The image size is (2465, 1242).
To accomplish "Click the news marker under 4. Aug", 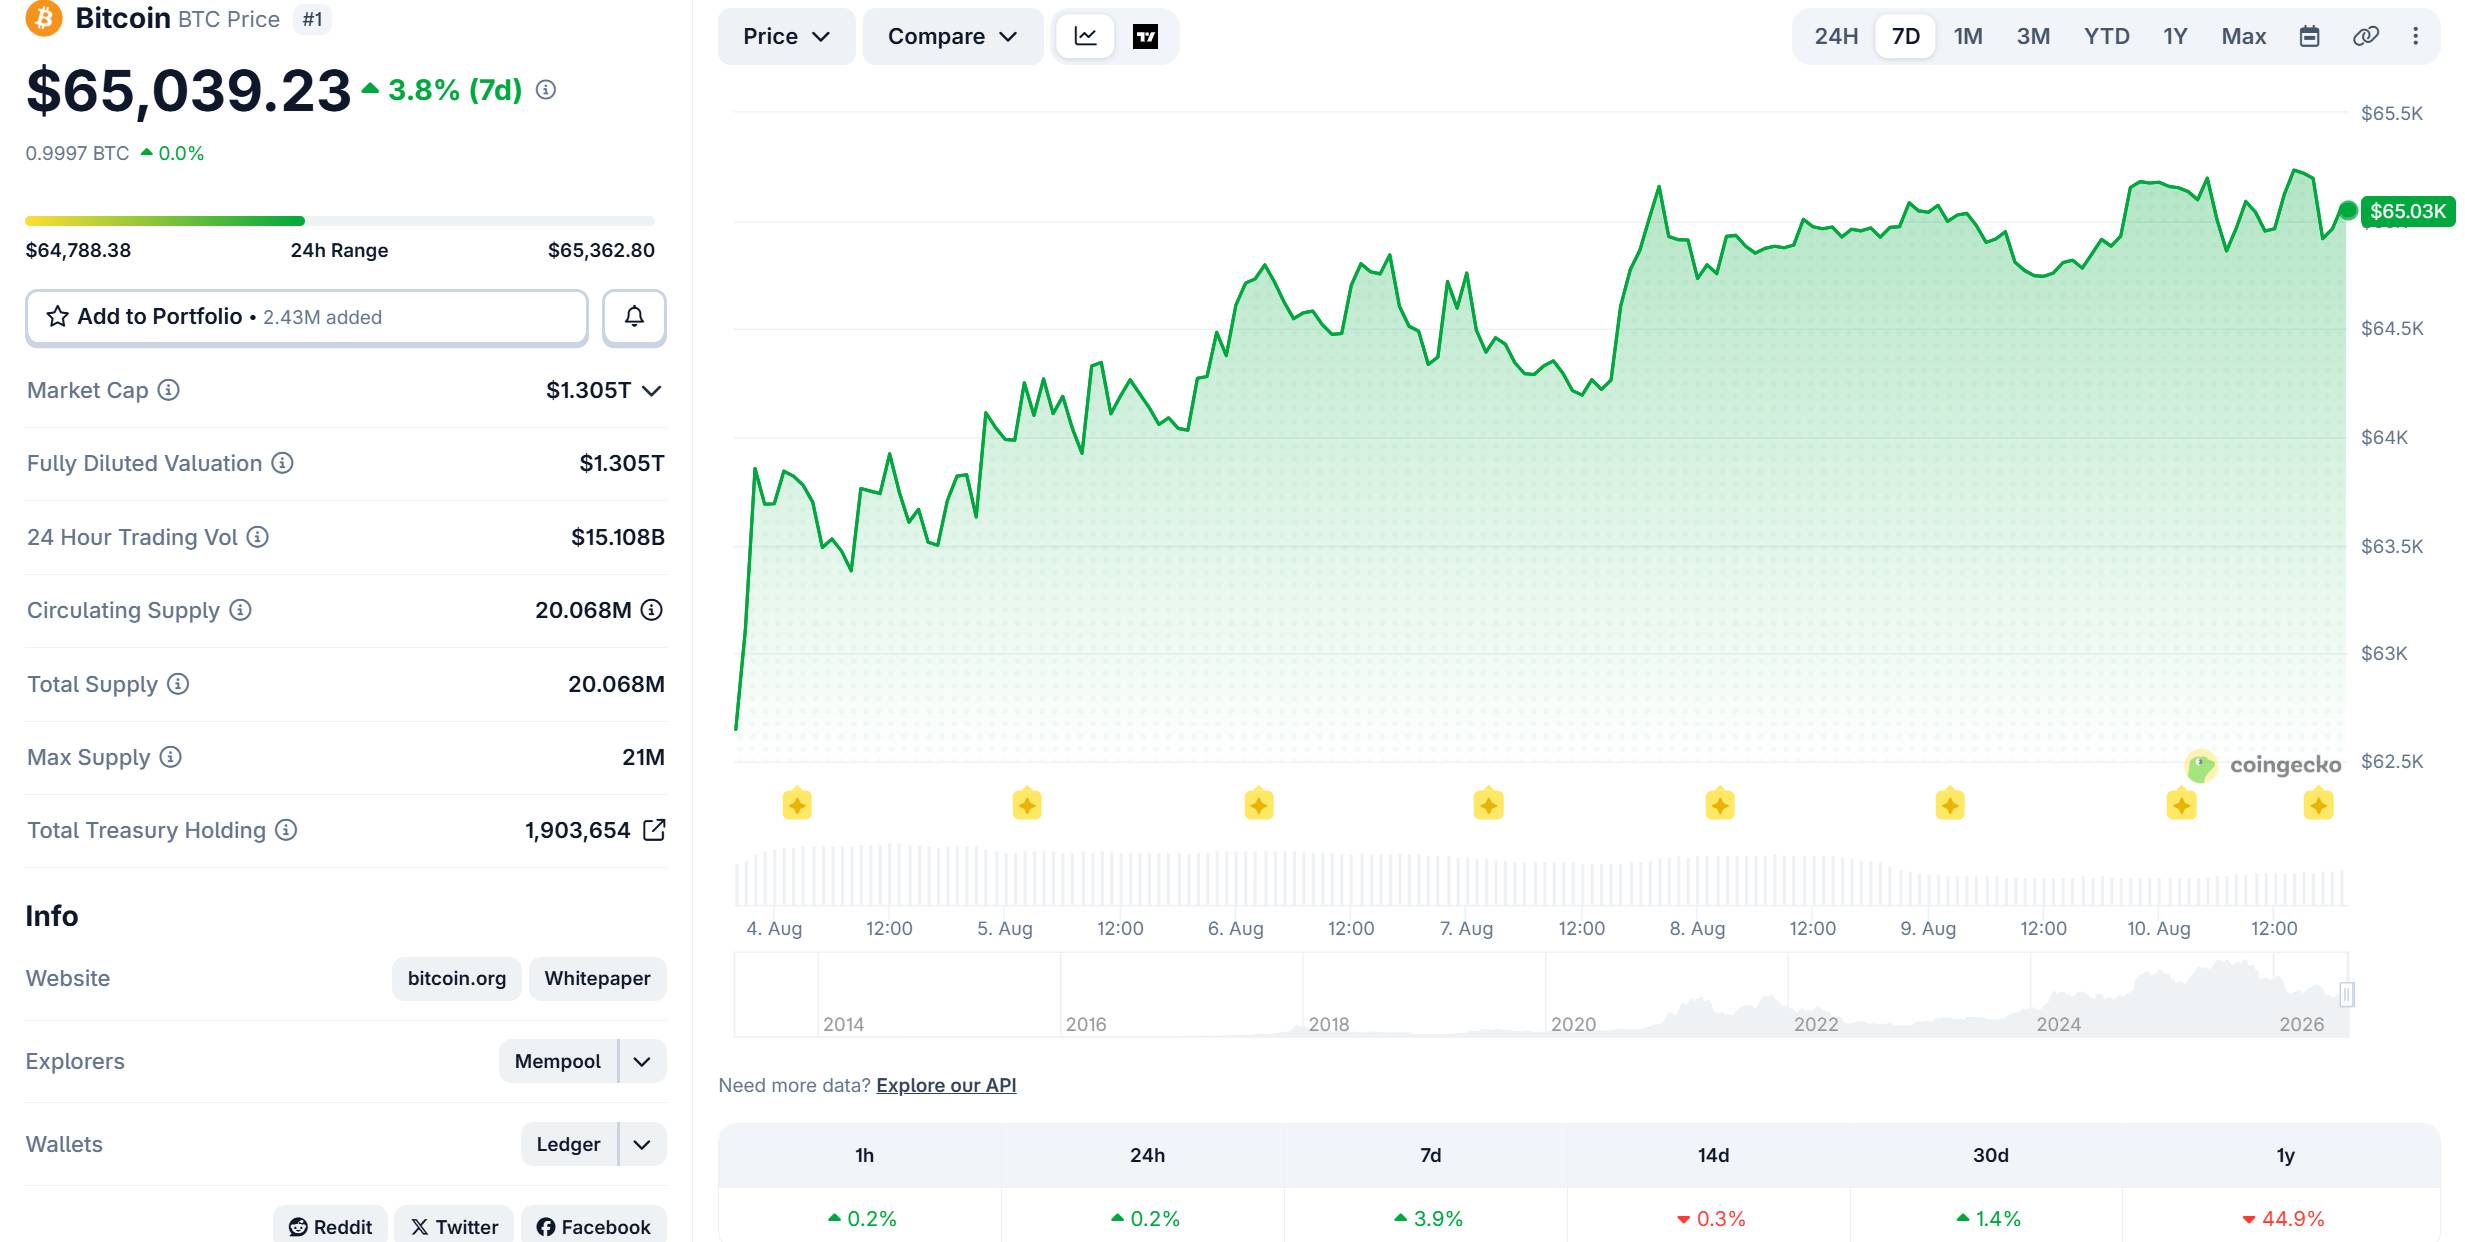I will click(797, 804).
